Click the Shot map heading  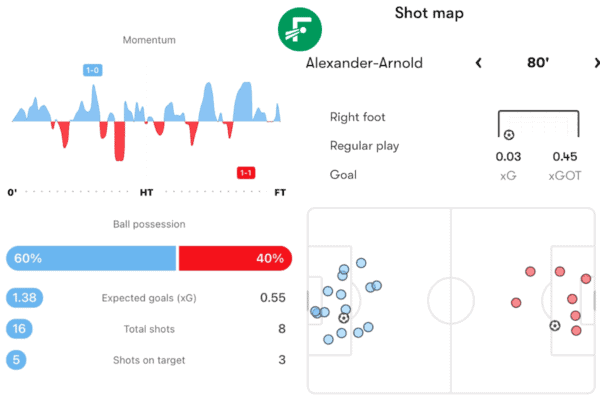pyautogui.click(x=429, y=13)
